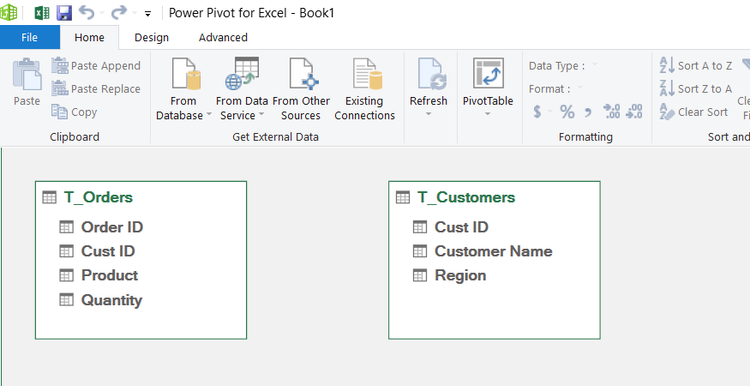Open the From Data Service icon
Image resolution: width=750 pixels, height=386 pixels.
[242, 73]
